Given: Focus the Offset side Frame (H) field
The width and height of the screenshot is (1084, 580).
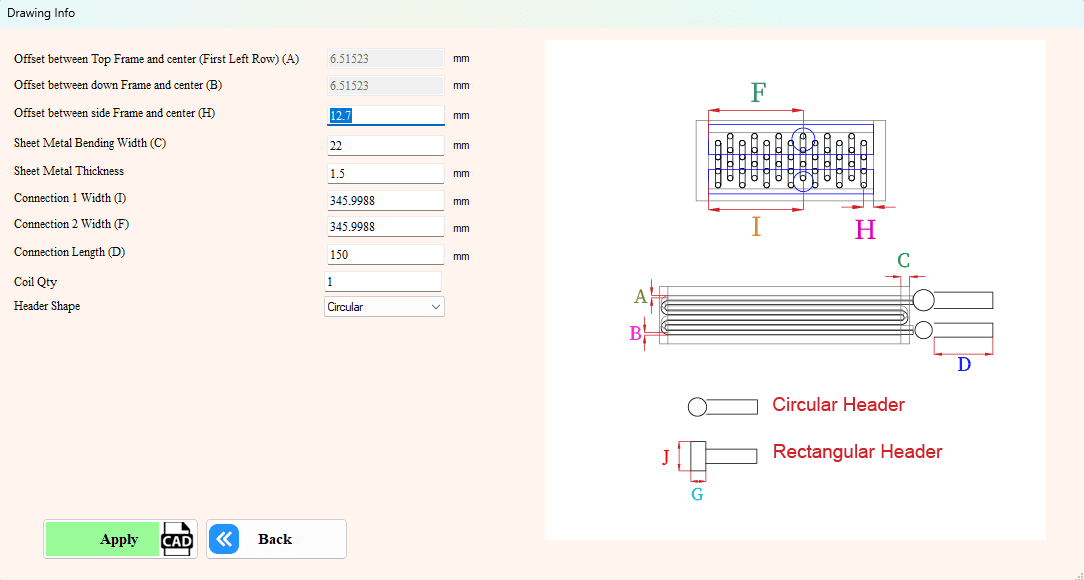Looking at the screenshot, I should click(x=386, y=115).
